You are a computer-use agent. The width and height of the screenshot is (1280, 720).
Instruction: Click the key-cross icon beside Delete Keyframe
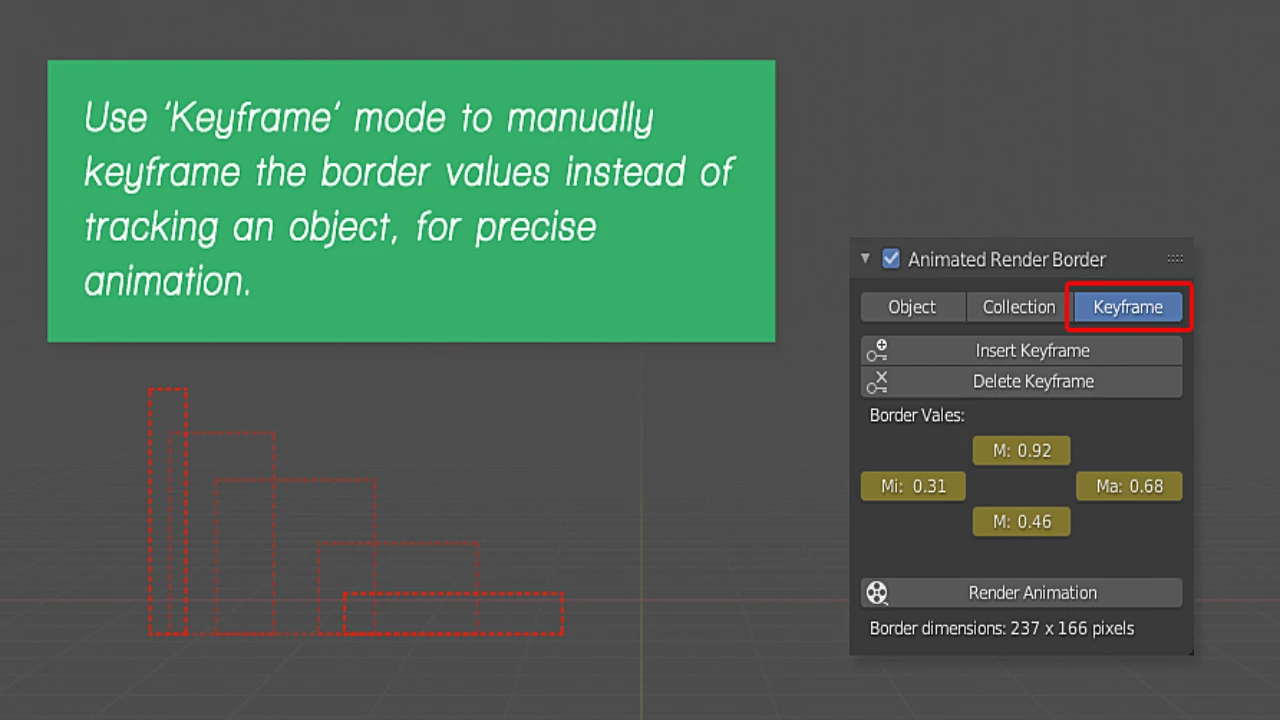pos(877,382)
